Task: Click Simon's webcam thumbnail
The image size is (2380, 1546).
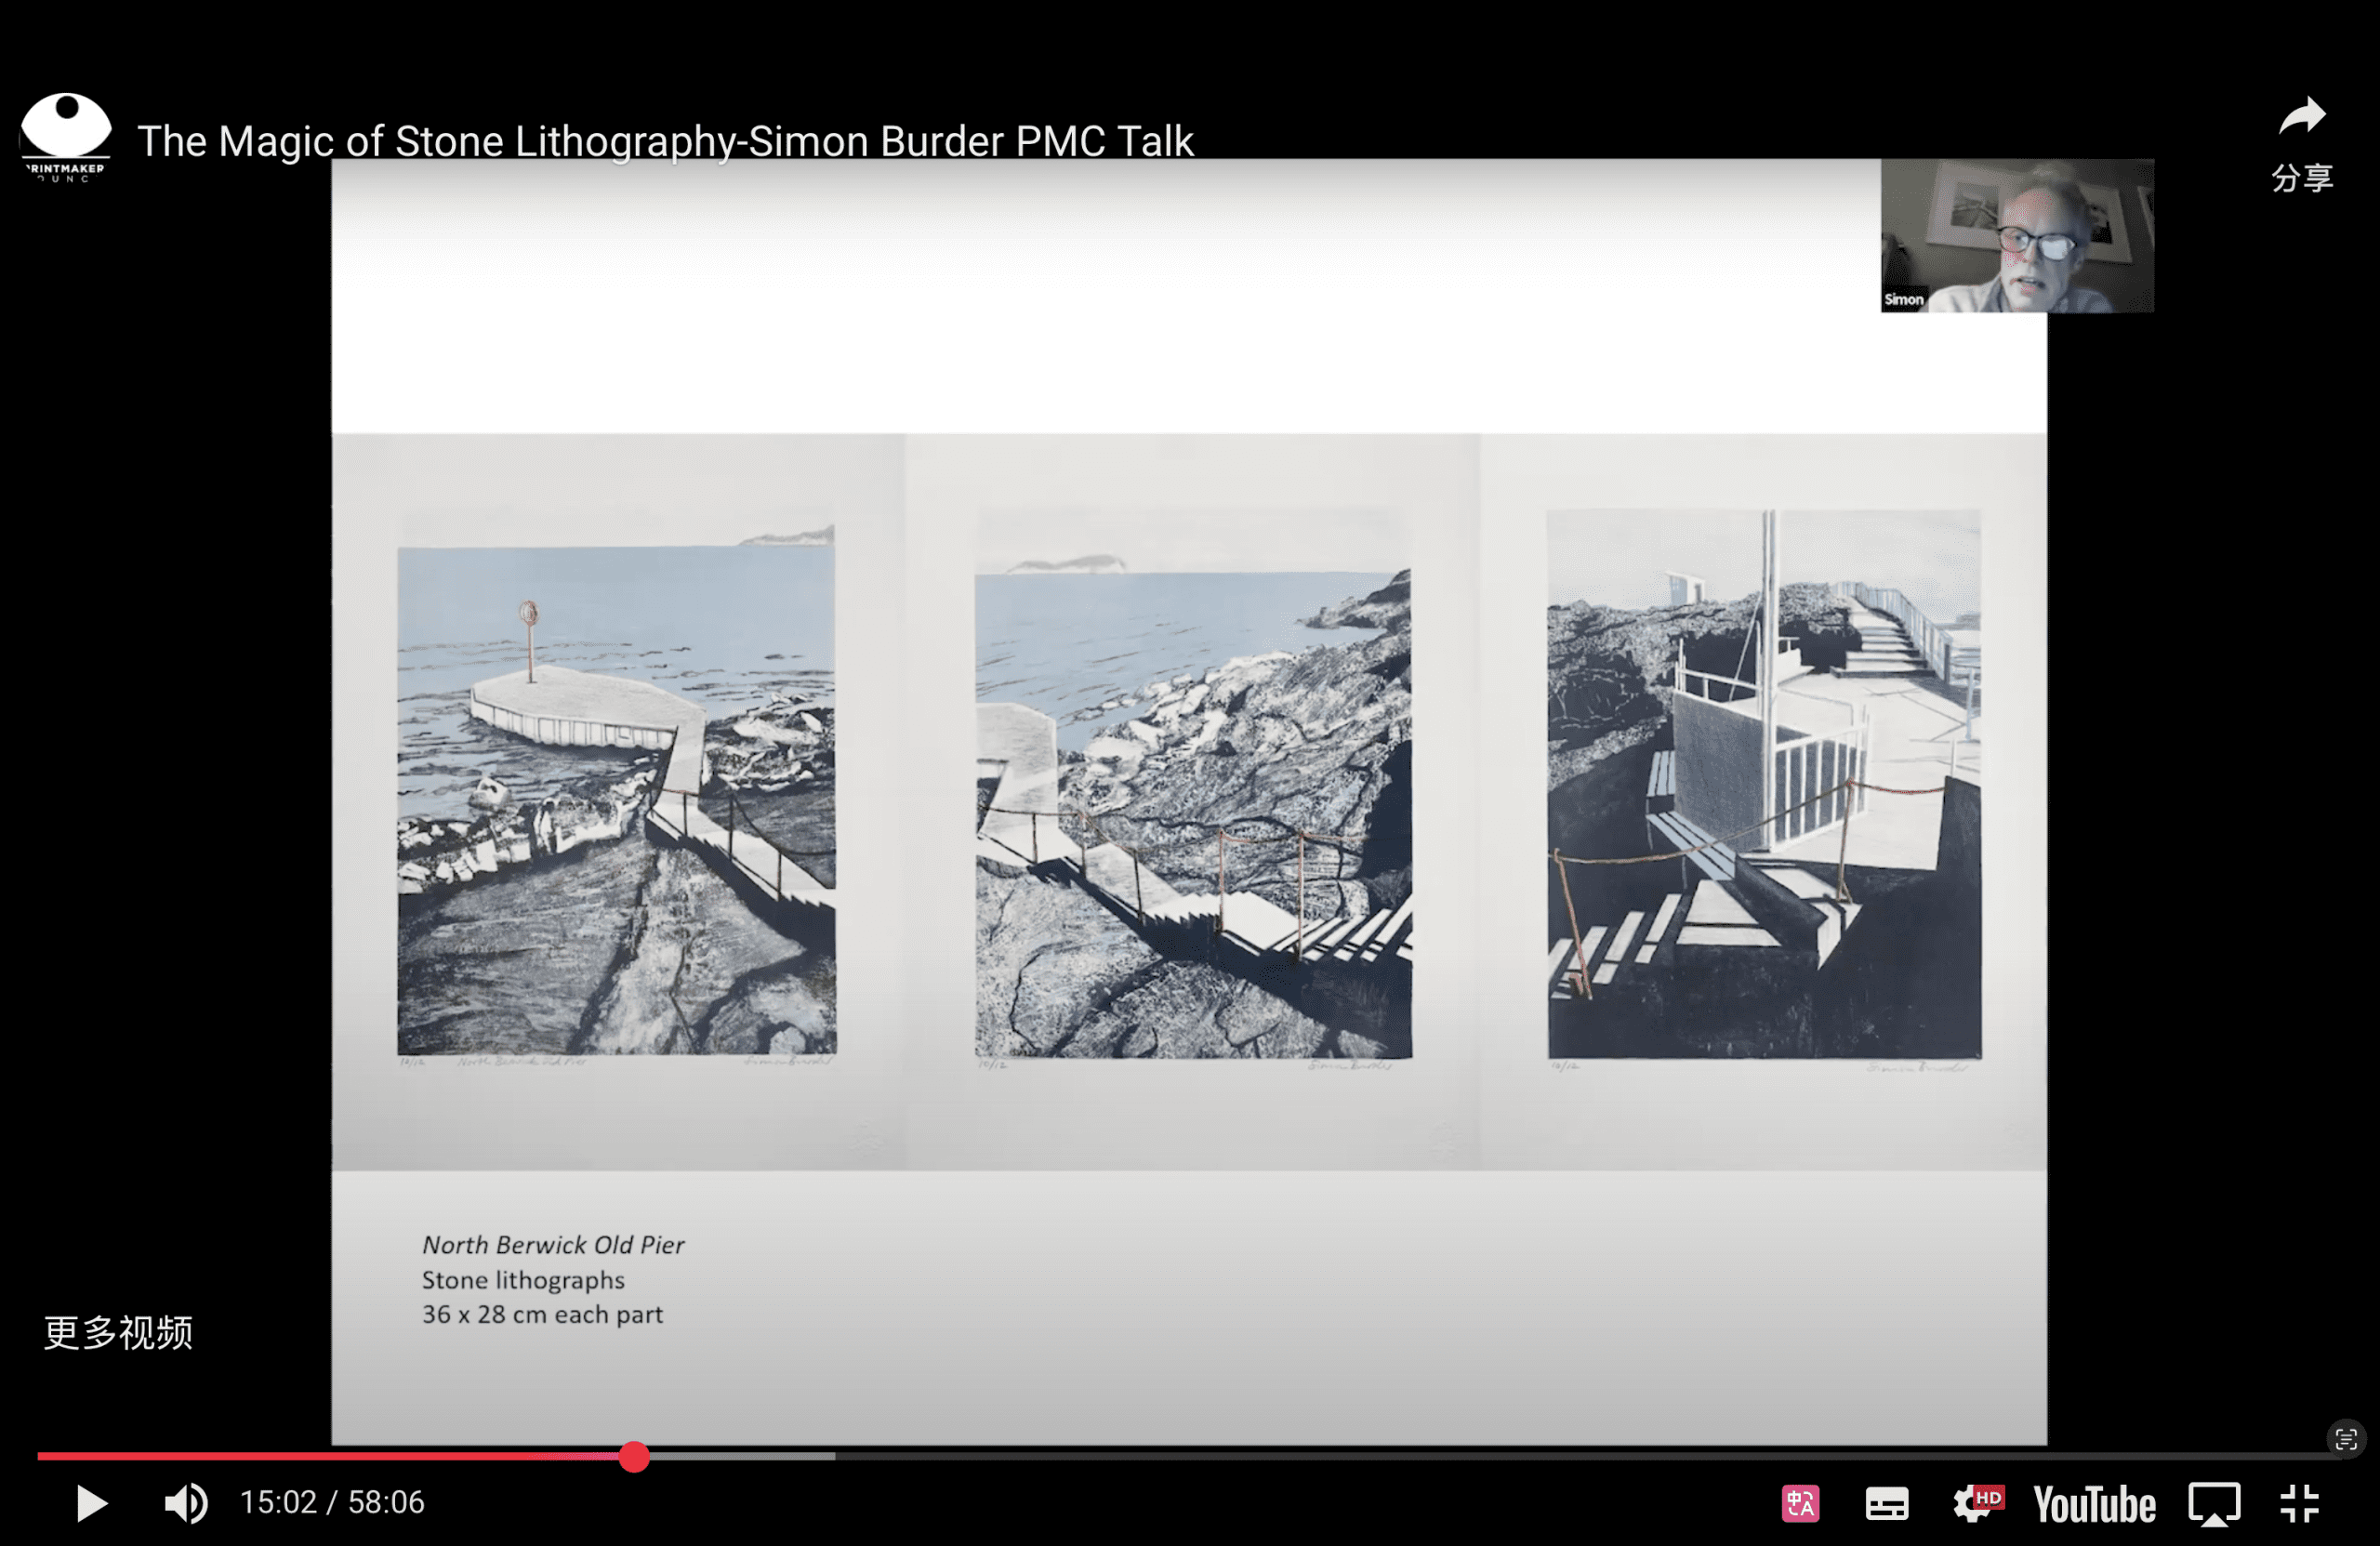Action: [2017, 236]
